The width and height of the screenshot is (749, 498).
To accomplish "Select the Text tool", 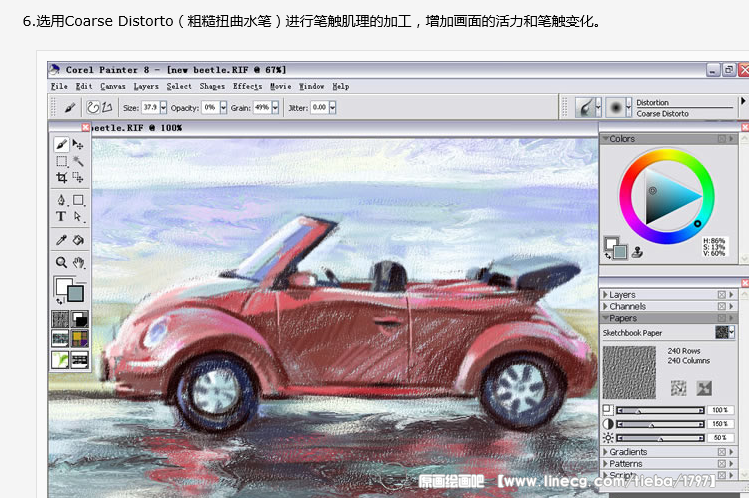I will click(x=61, y=216).
